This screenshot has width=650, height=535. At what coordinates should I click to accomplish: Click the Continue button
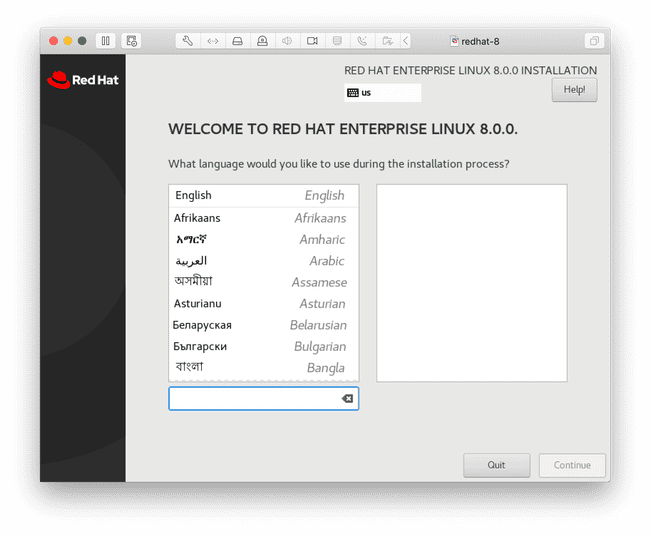572,465
